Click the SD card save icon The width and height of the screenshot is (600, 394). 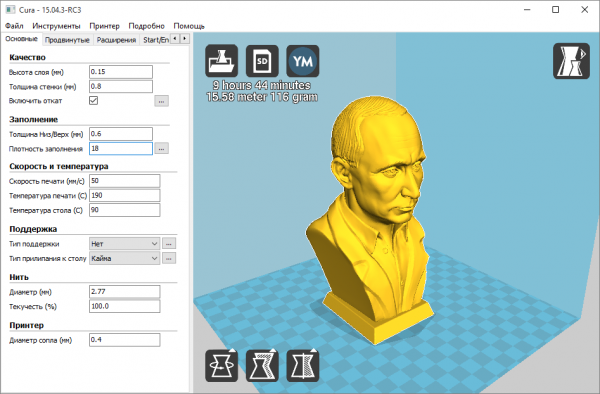click(x=262, y=61)
